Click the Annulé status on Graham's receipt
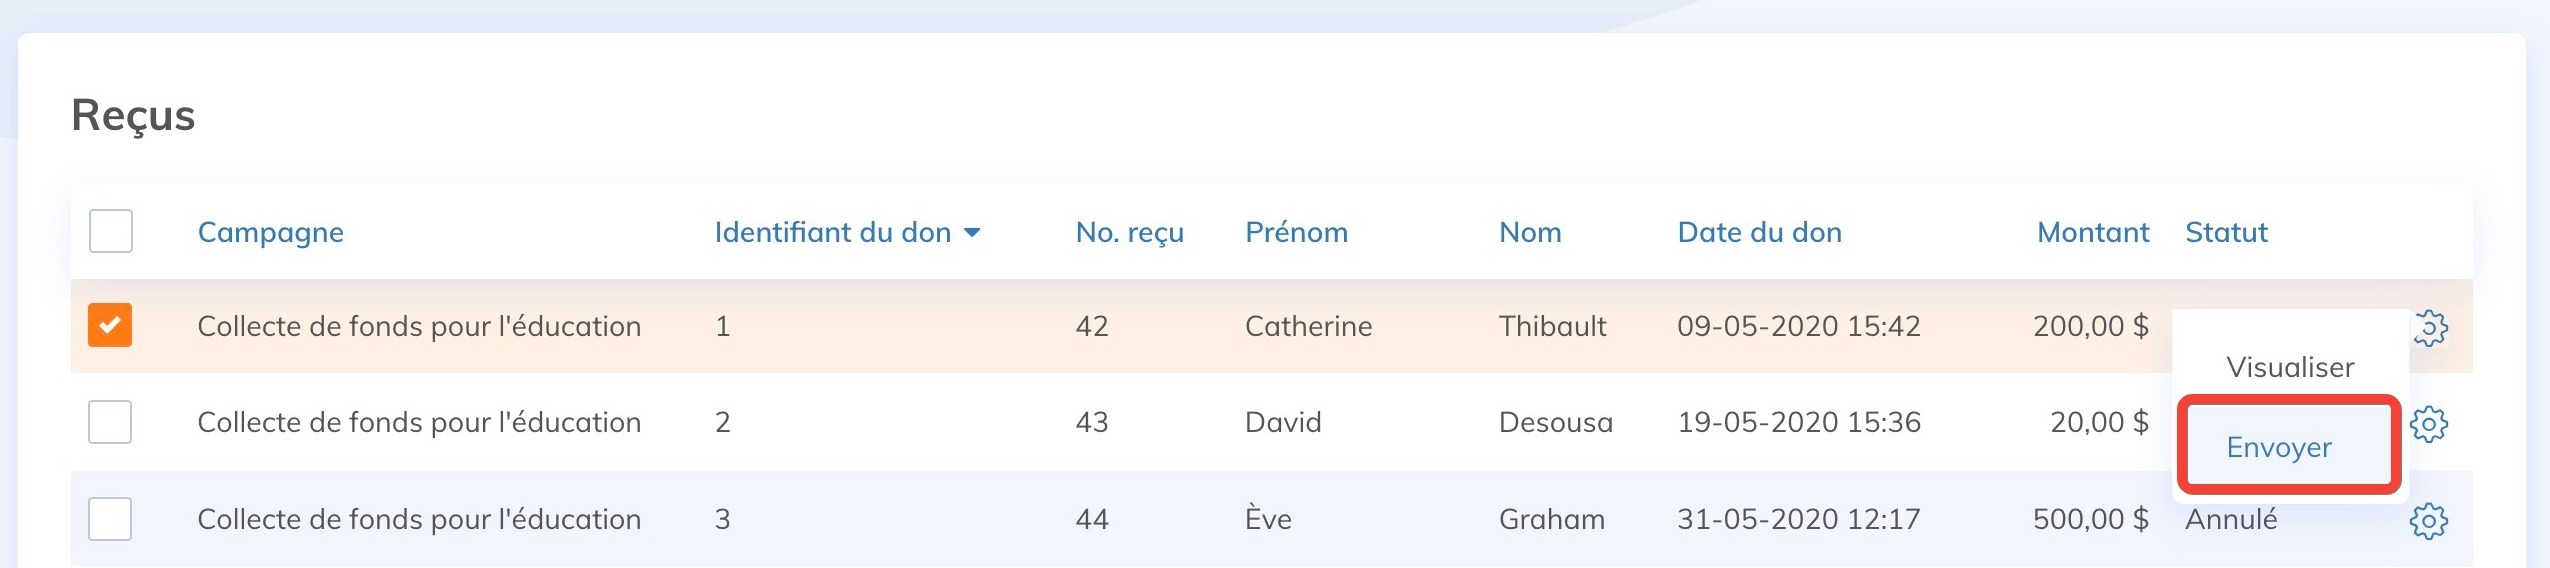 (x=2231, y=519)
